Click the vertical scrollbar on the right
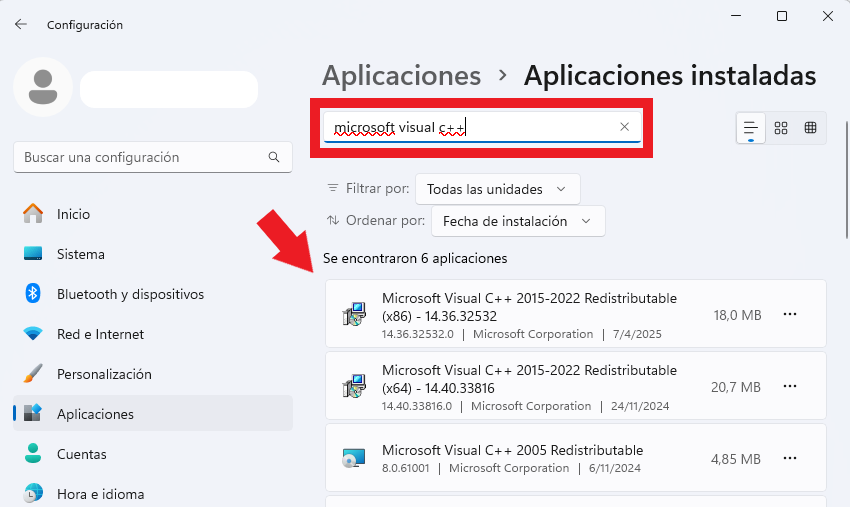 coord(847,180)
